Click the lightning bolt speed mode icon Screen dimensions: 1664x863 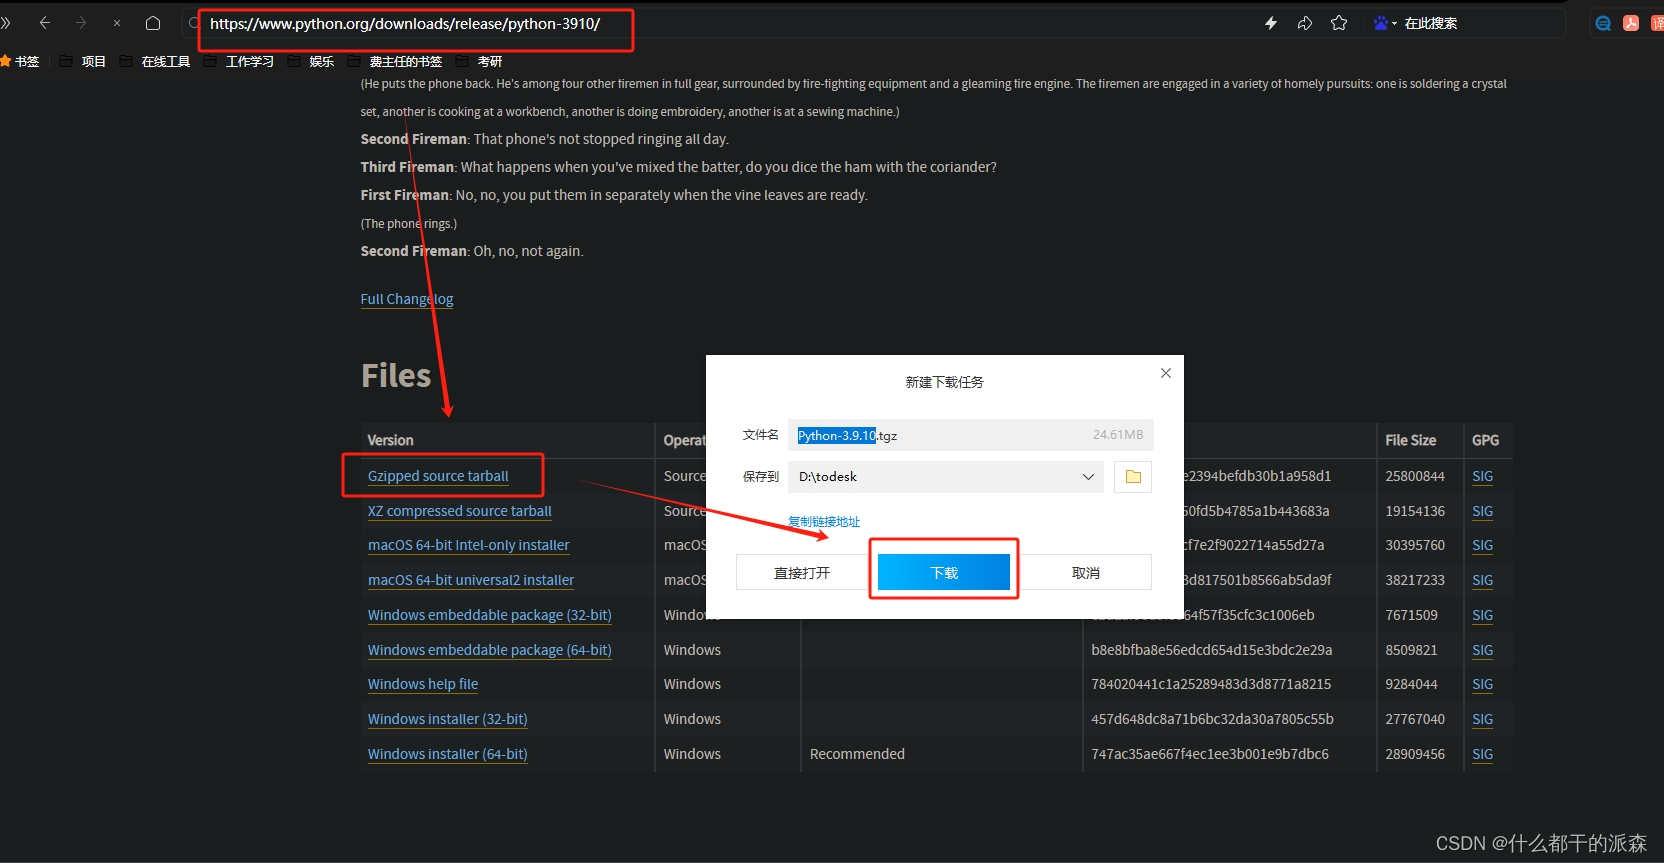tap(1271, 23)
